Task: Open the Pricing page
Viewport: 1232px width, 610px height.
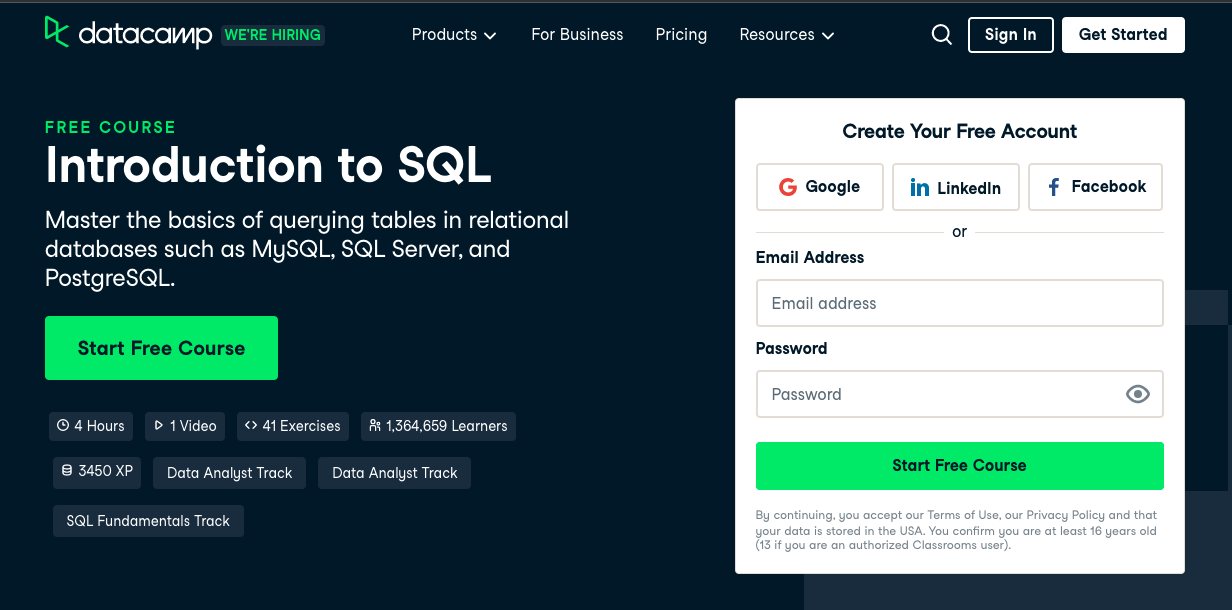Action: pos(681,35)
